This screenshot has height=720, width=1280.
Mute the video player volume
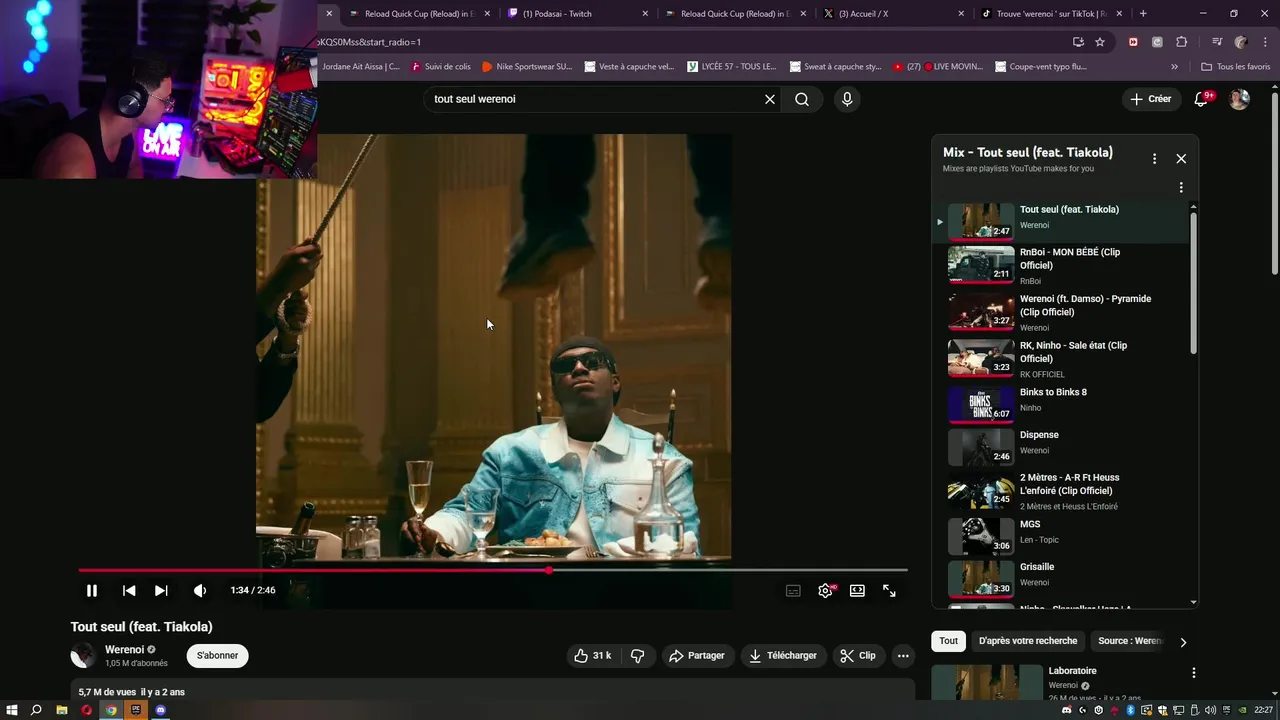coord(200,591)
